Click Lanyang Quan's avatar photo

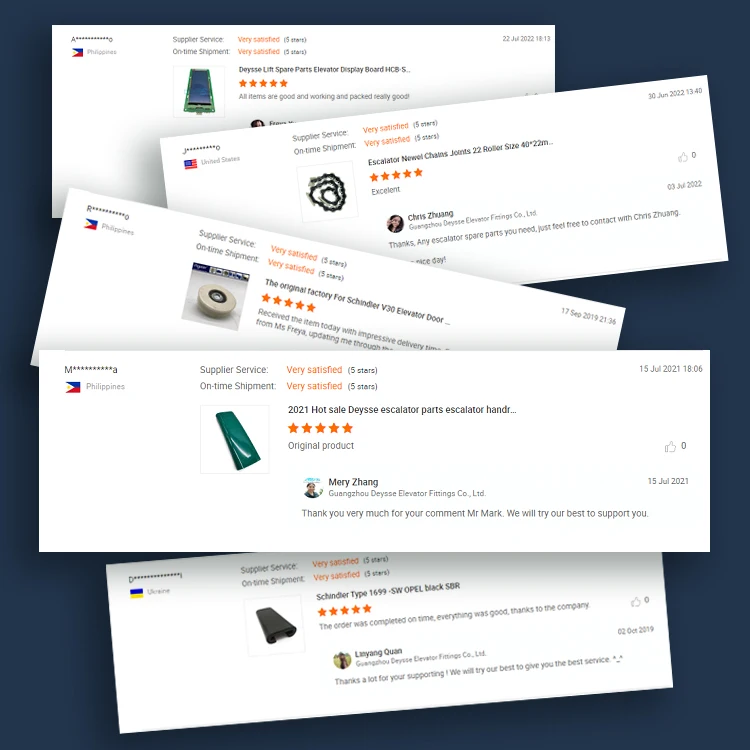[342, 661]
